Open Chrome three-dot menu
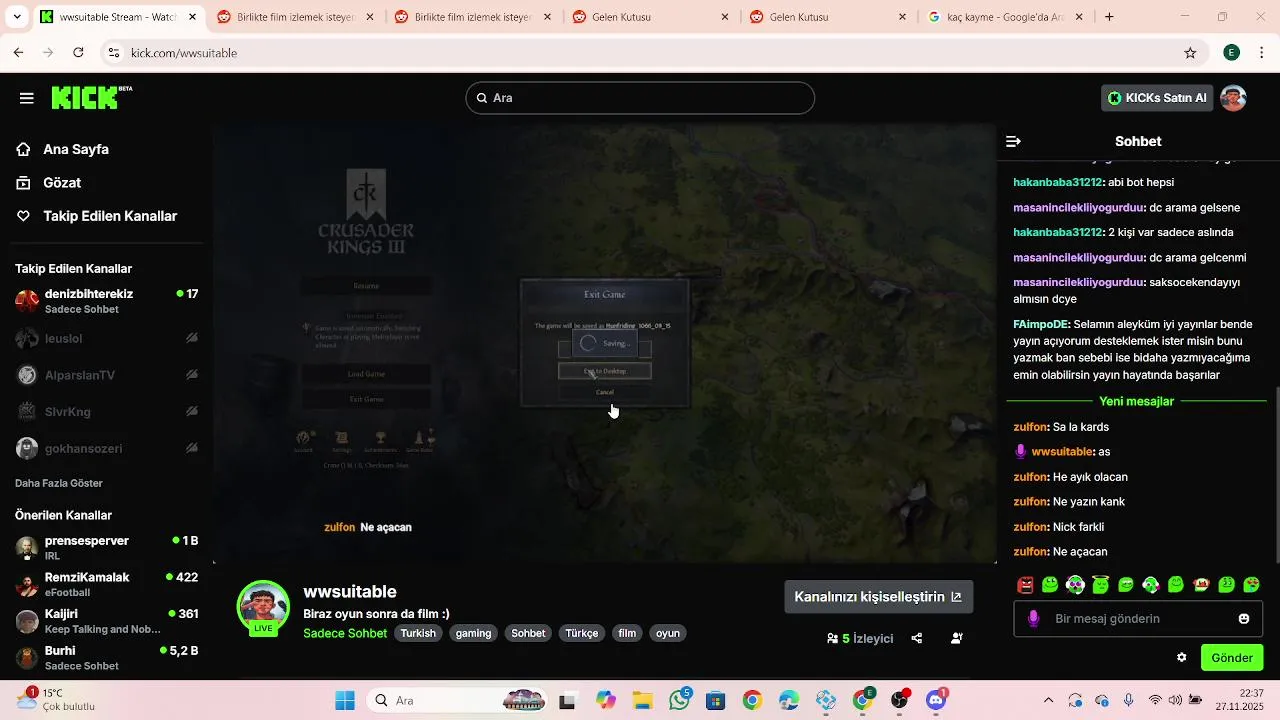The width and height of the screenshot is (1280, 720). tap(1262, 53)
